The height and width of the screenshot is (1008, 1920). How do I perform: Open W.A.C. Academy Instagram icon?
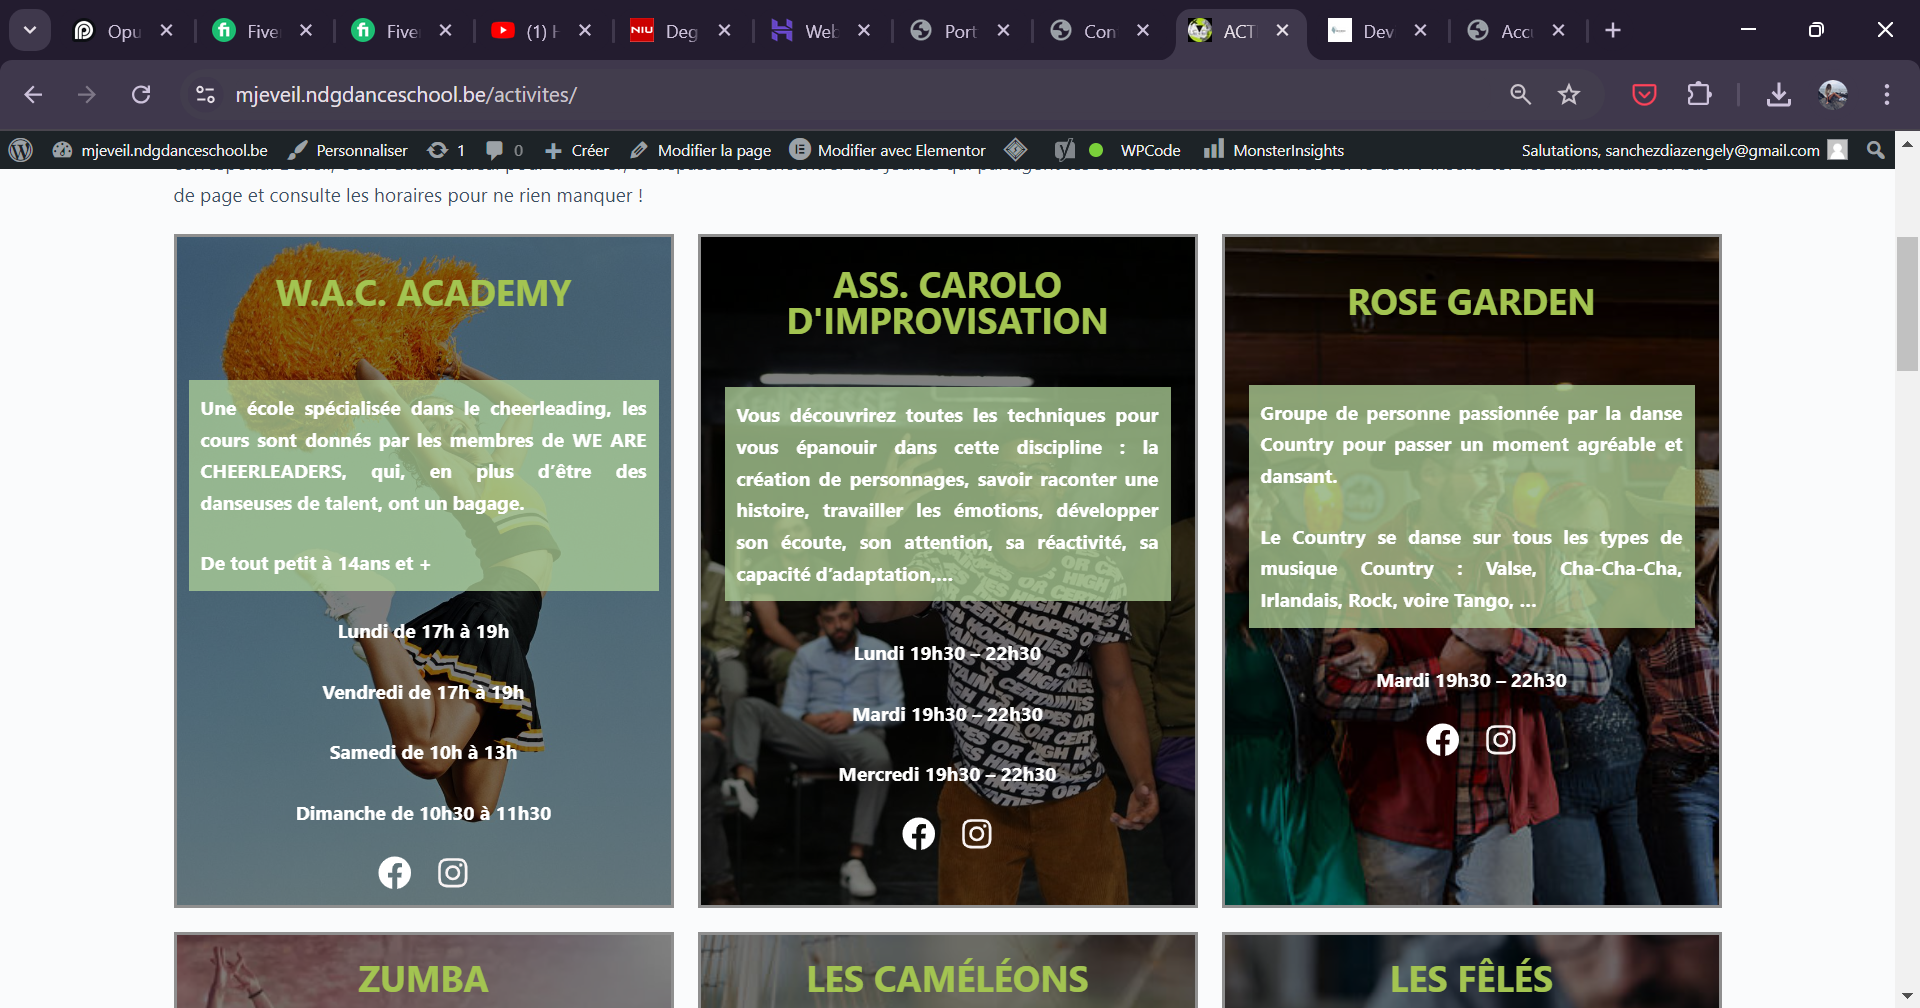pos(452,873)
